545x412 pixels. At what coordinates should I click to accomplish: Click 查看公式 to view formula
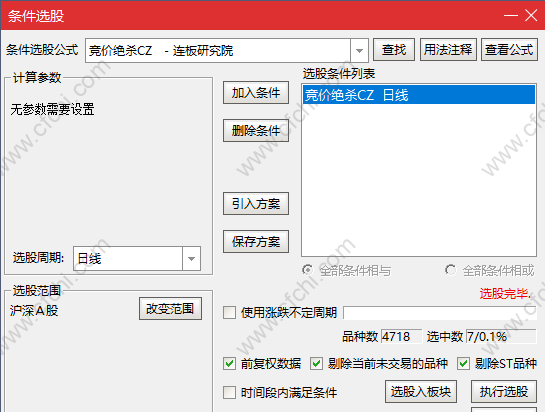(509, 50)
